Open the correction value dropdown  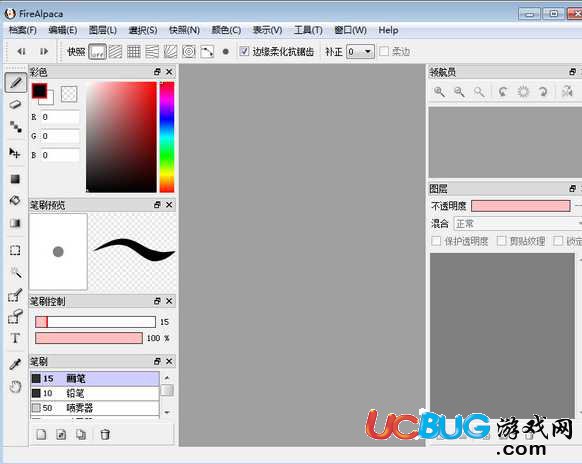[360, 52]
